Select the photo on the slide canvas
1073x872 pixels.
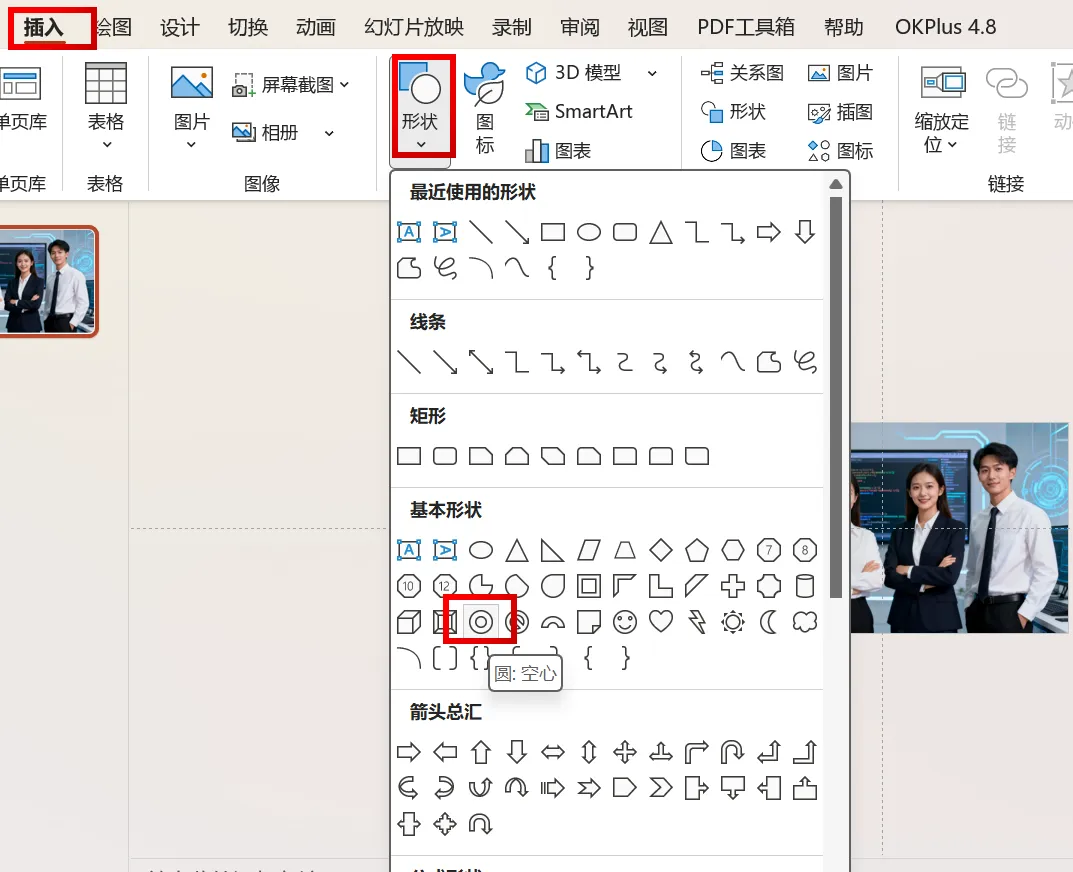click(x=959, y=527)
